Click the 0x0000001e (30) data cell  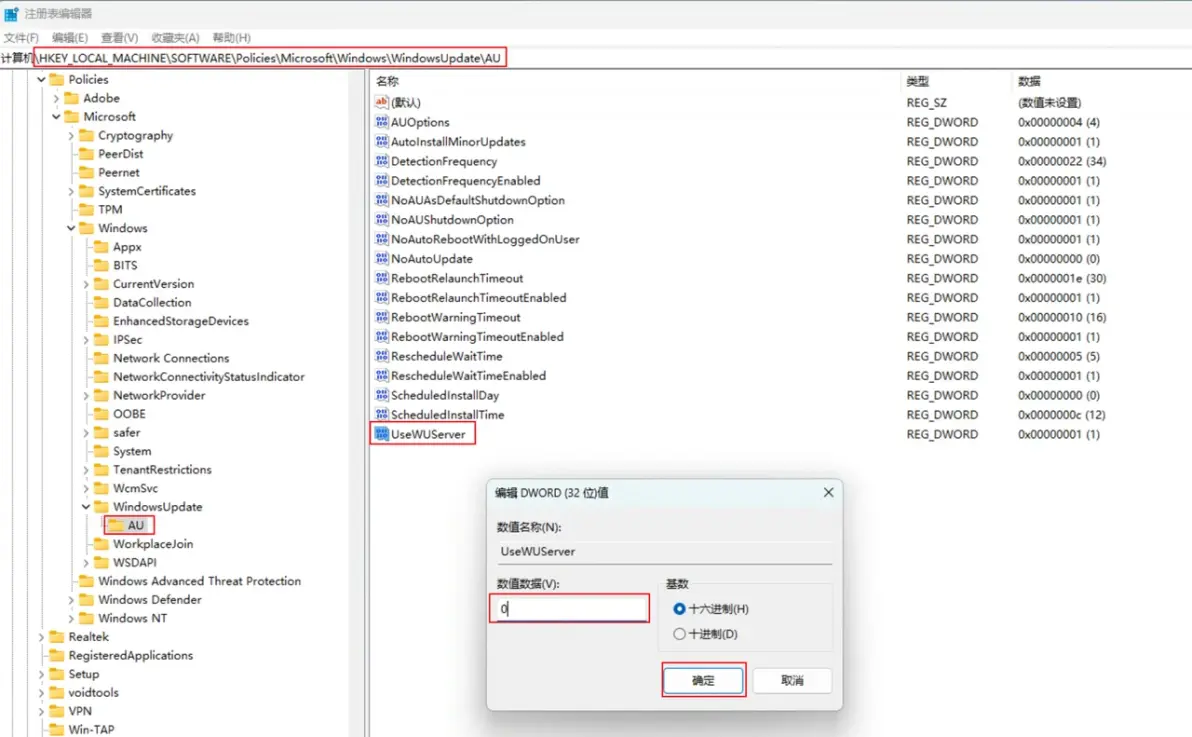[x=1062, y=278]
